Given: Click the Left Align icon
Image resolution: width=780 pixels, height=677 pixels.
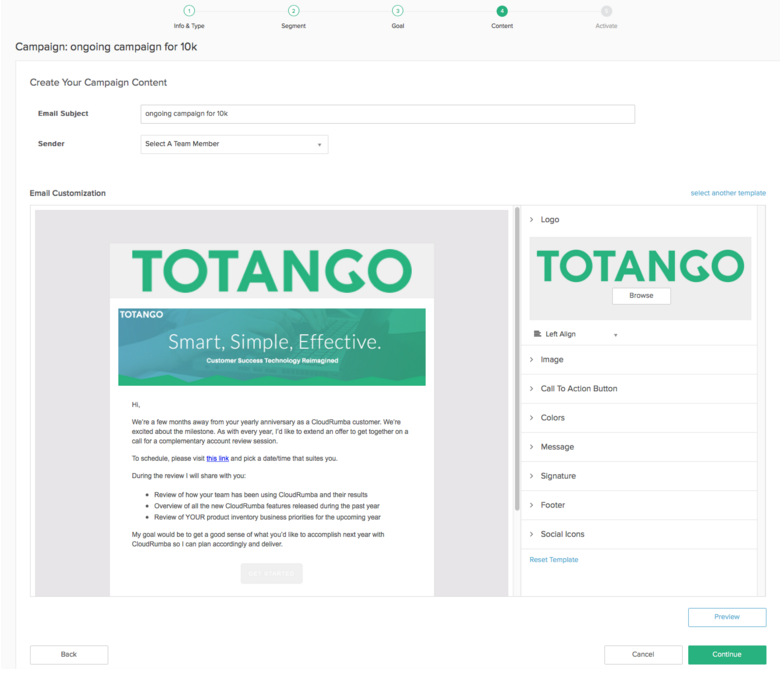Looking at the screenshot, I should [x=537, y=334].
